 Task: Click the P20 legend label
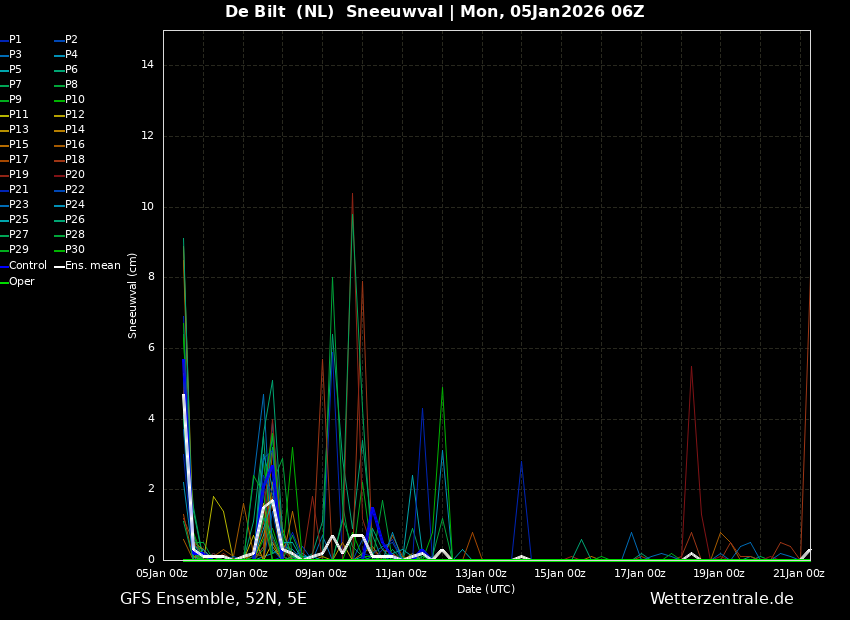pyautogui.click(x=69, y=175)
